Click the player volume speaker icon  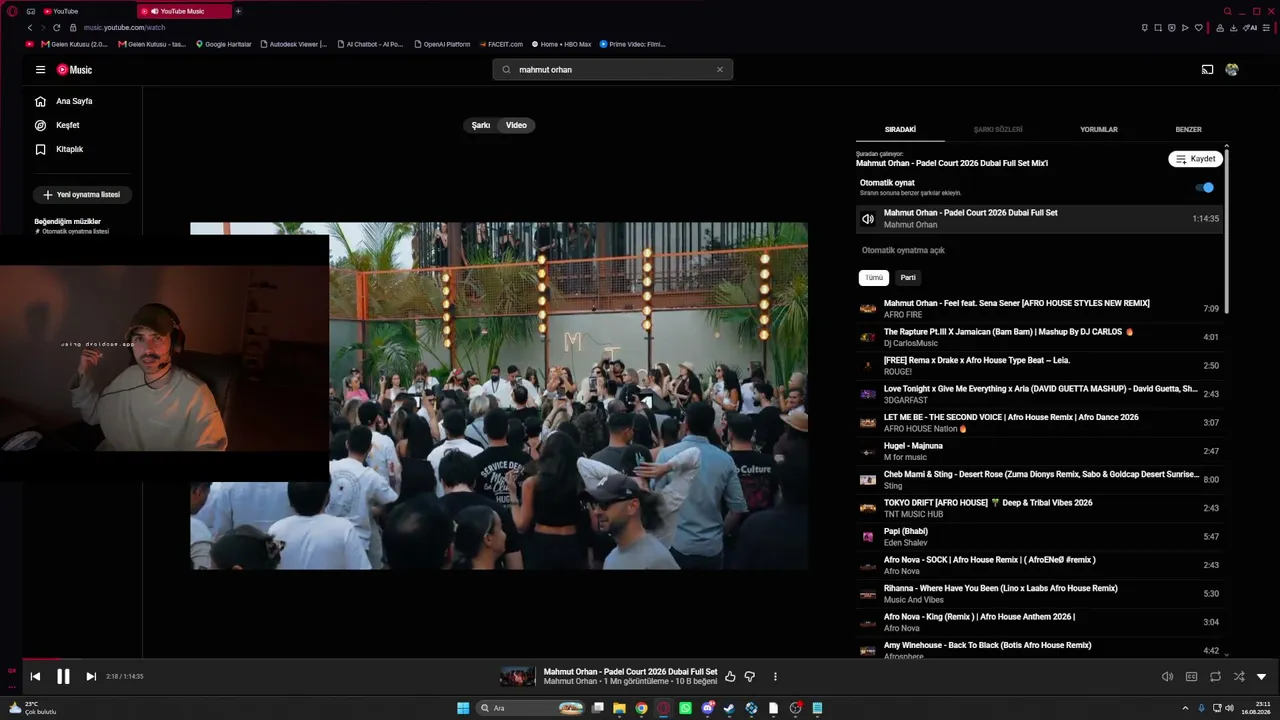tap(1167, 677)
